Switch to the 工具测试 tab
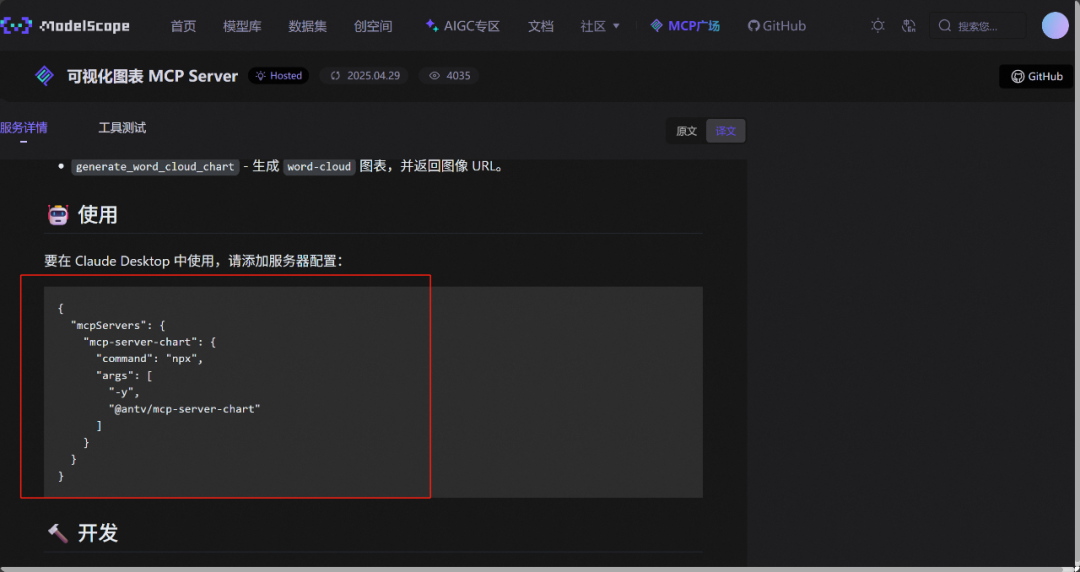Viewport: 1080px width, 572px height. click(x=122, y=127)
